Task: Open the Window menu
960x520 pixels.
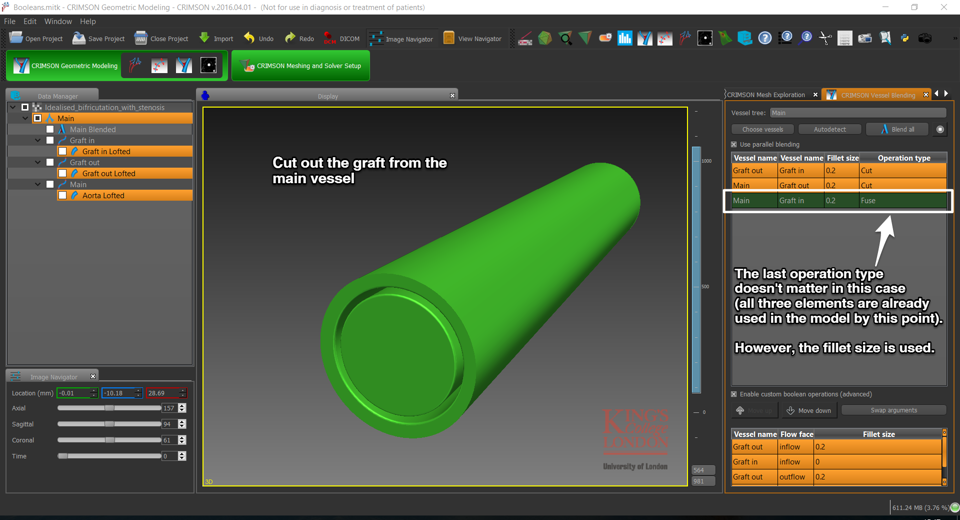Action: tap(58, 21)
